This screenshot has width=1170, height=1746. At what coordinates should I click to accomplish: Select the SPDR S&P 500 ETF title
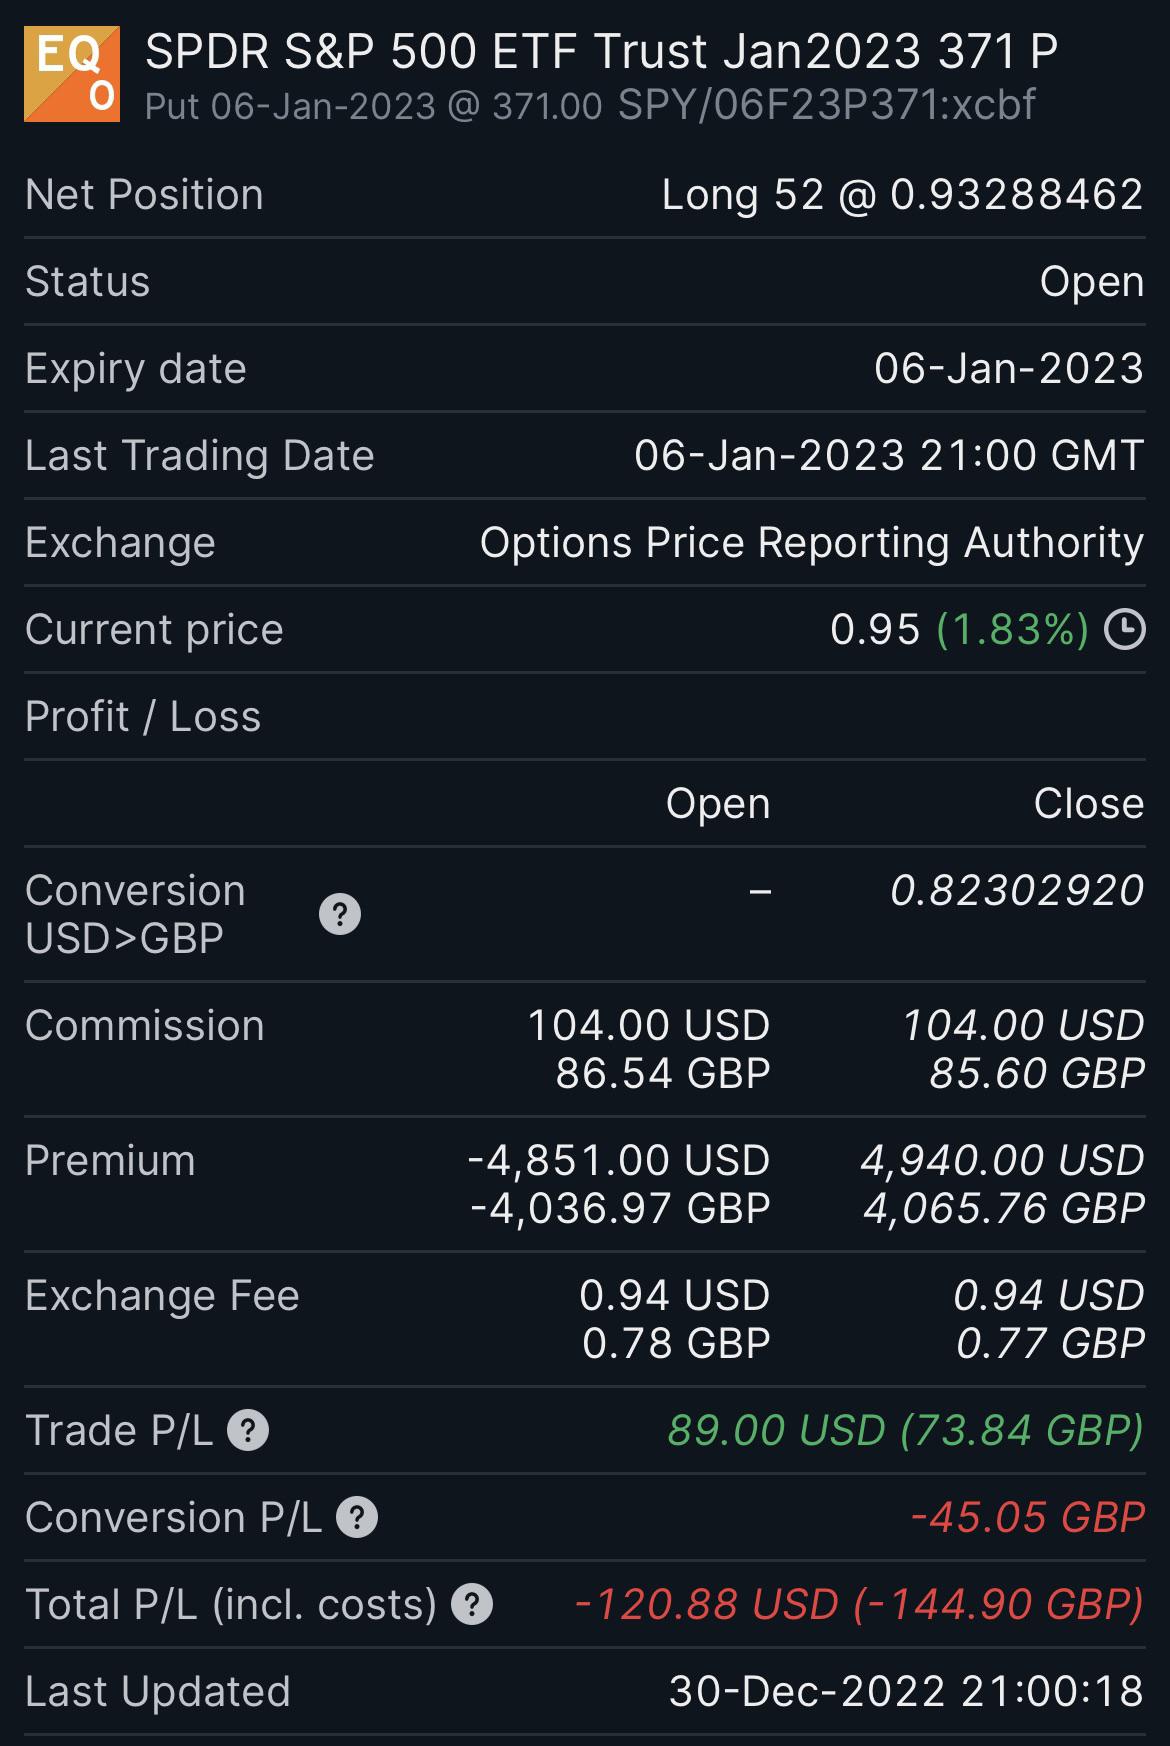click(601, 52)
